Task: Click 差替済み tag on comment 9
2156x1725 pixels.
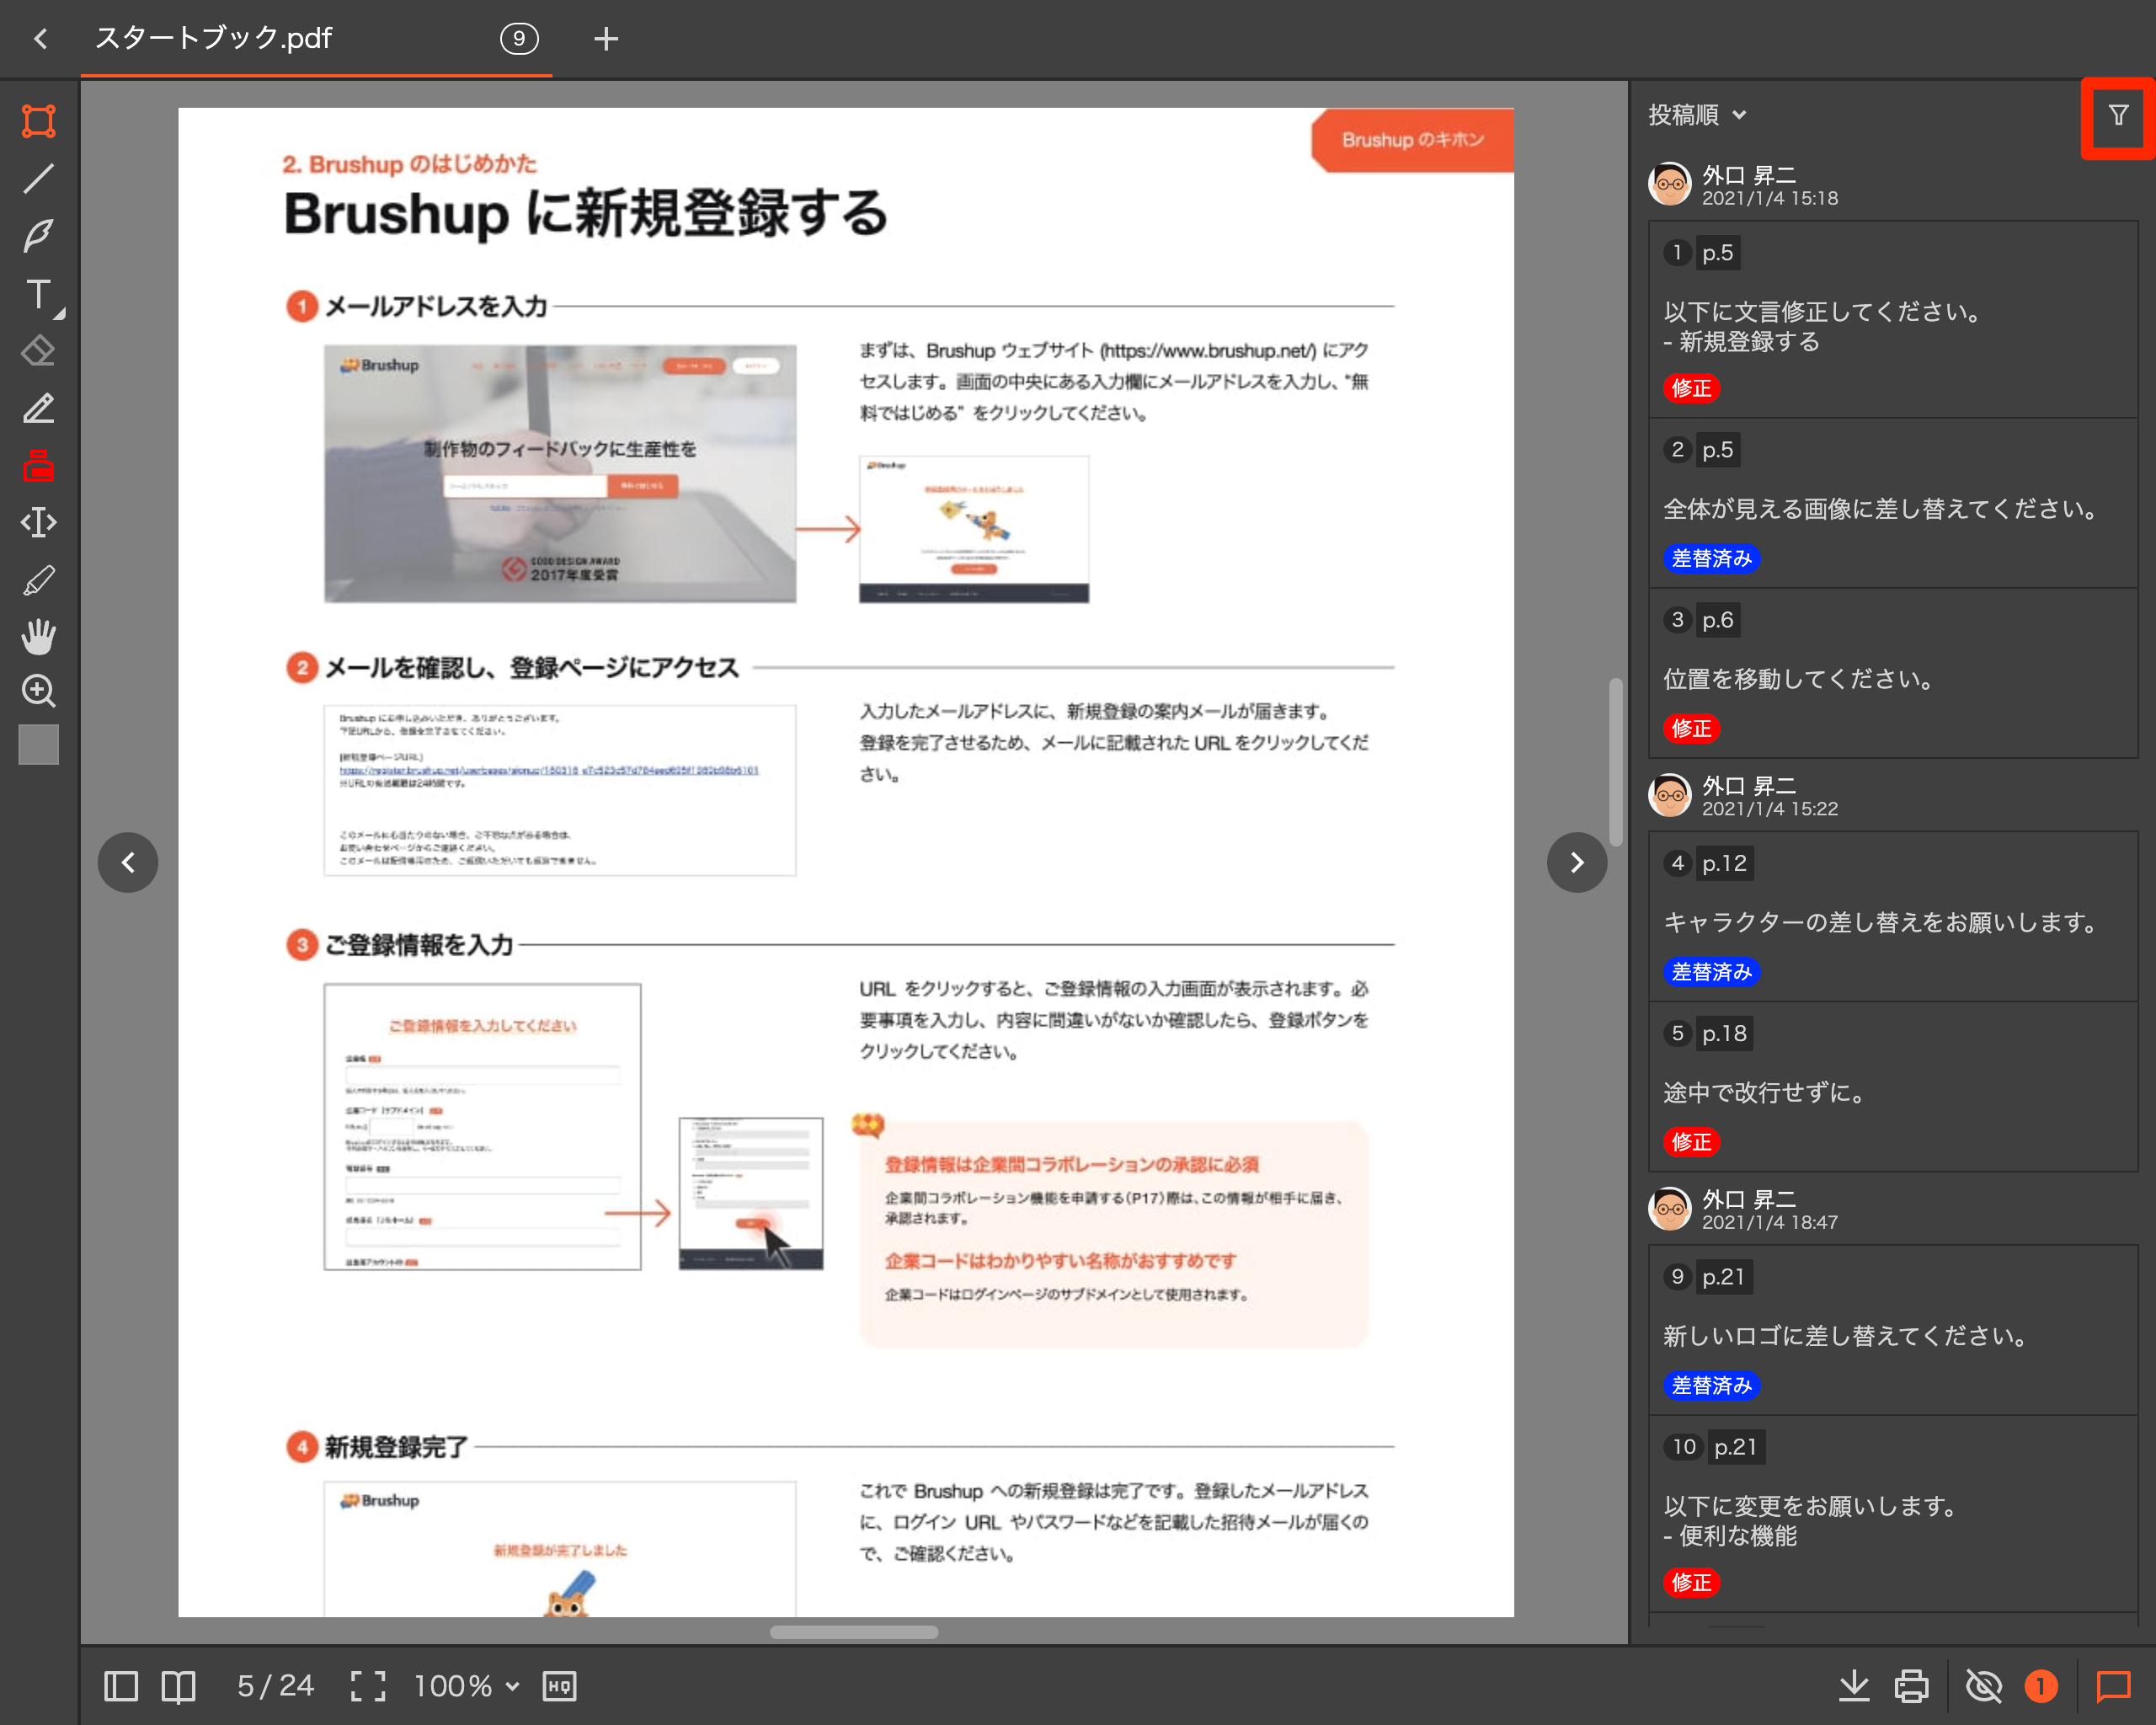Action: tap(1711, 1385)
